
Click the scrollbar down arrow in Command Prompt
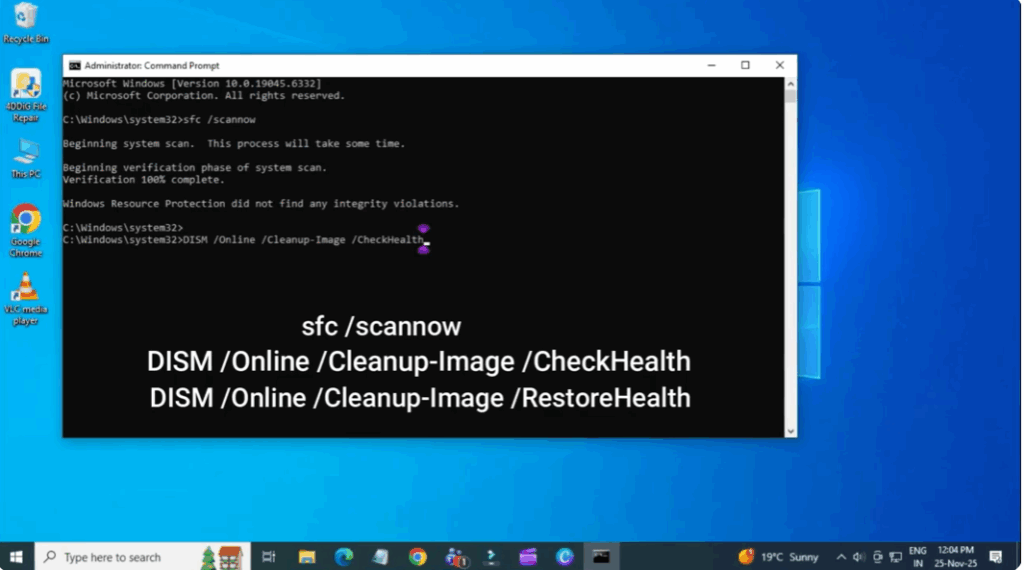(x=790, y=431)
